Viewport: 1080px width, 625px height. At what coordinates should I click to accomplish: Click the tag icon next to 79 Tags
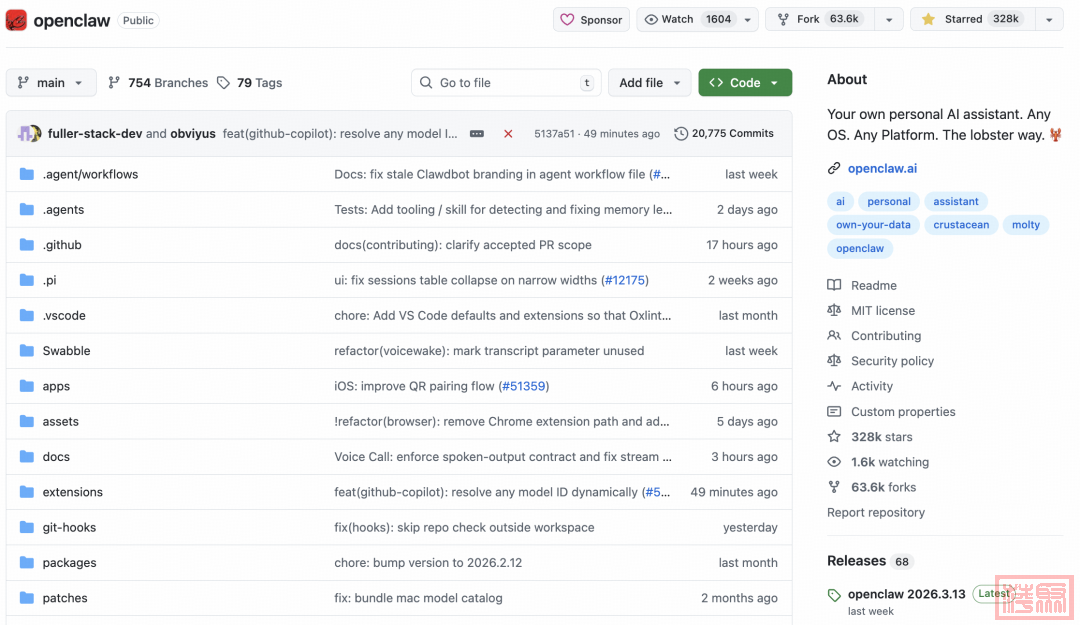(224, 83)
